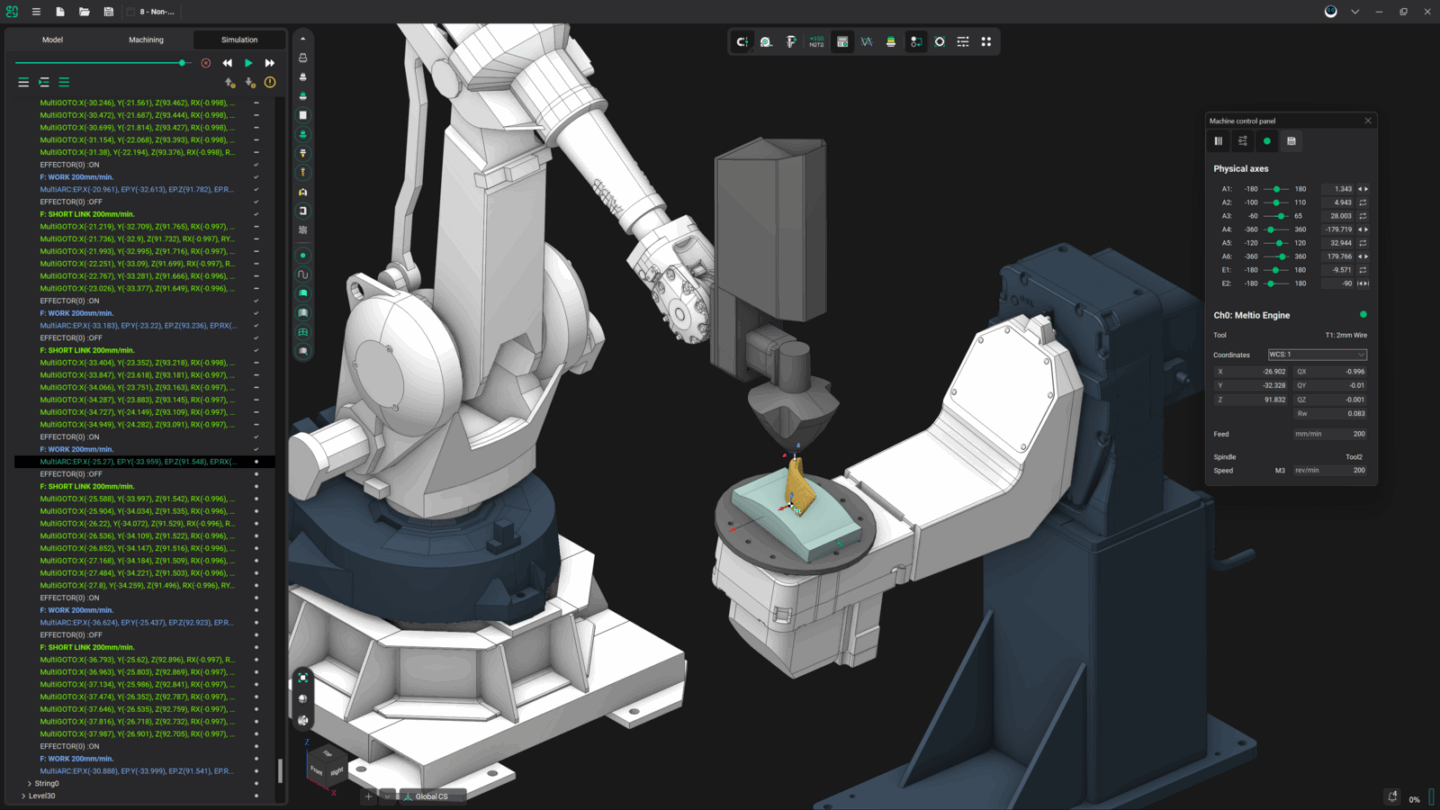Toggle the Ch0 Meltio Engine green status indicator
The image size is (1440, 810).
click(1361, 314)
